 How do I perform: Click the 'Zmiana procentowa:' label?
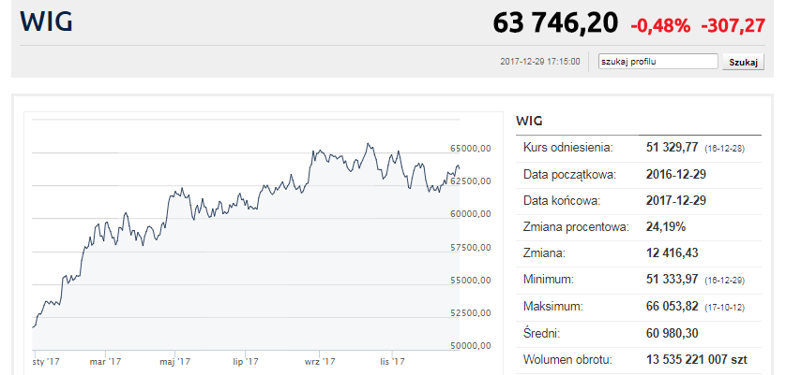[575, 227]
